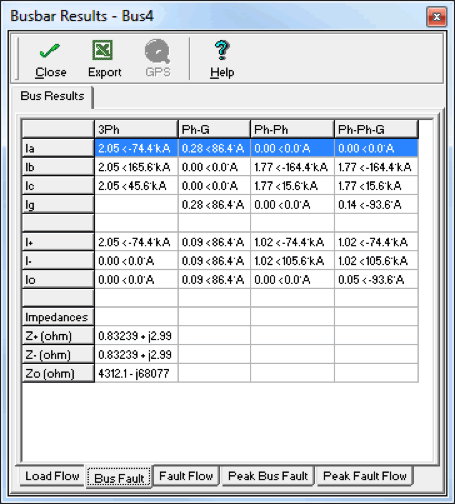Open the Fault Flow tab
The width and height of the screenshot is (455, 504).
(186, 476)
